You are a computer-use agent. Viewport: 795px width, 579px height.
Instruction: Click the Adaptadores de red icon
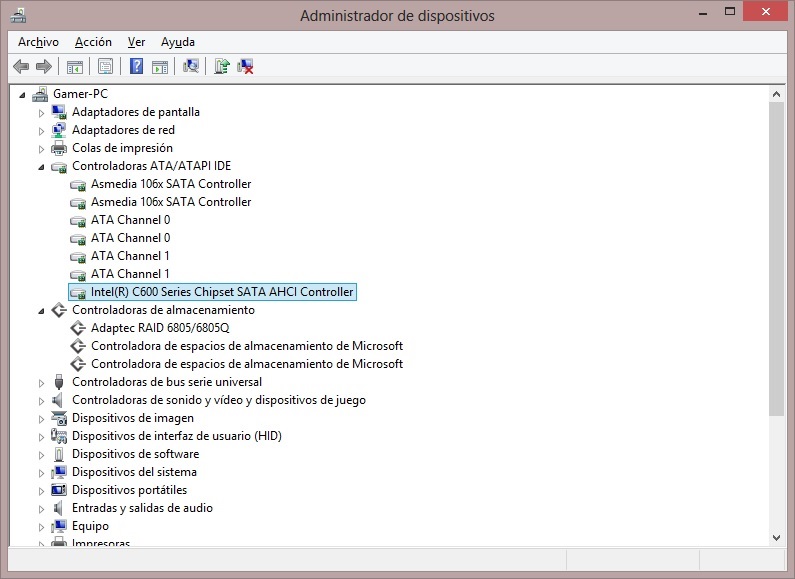pos(59,130)
